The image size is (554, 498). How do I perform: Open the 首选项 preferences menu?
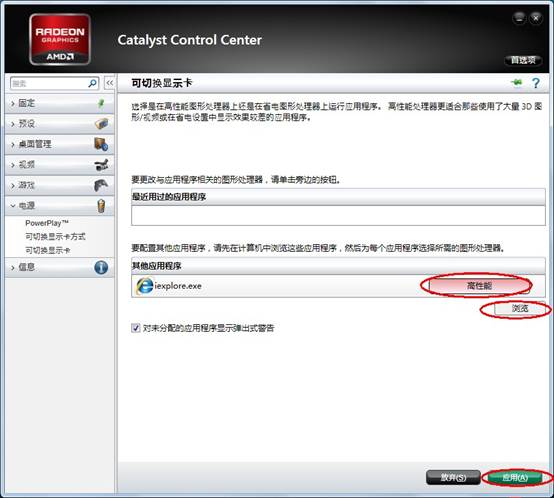point(523,60)
